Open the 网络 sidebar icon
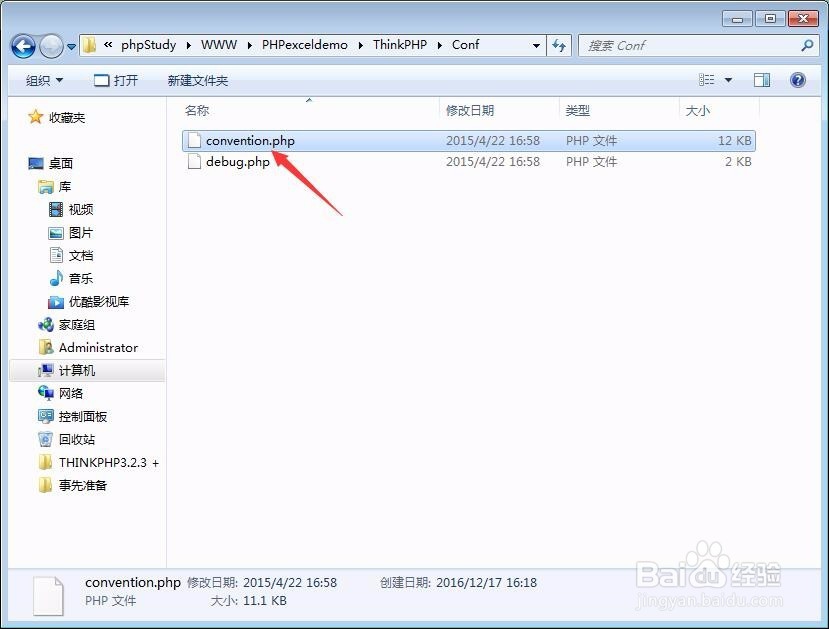Image resolution: width=829 pixels, height=629 pixels. (74, 393)
